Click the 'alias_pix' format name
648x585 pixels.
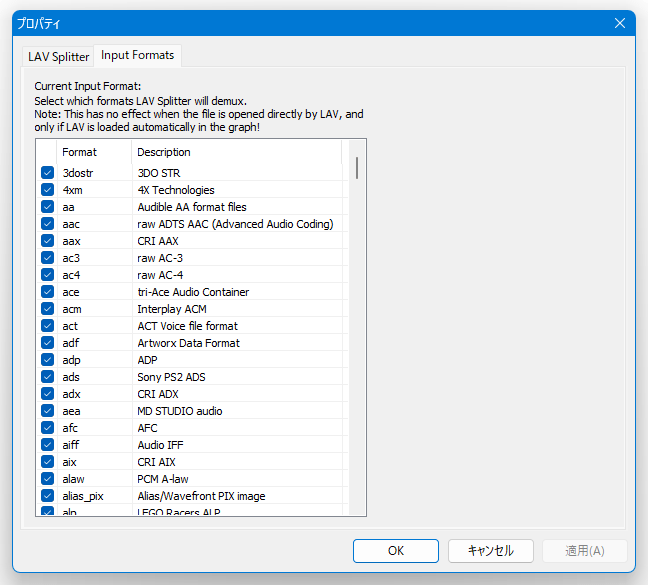(x=83, y=496)
